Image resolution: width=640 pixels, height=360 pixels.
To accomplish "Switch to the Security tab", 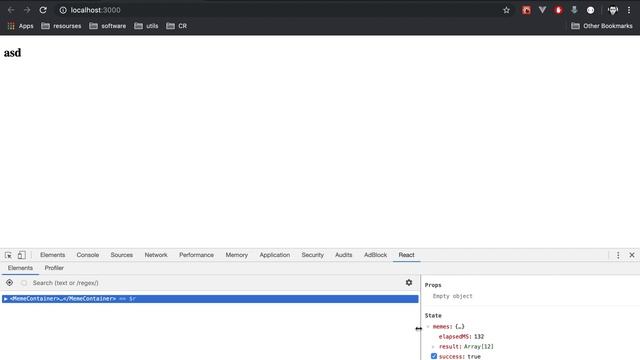I will click(313, 255).
